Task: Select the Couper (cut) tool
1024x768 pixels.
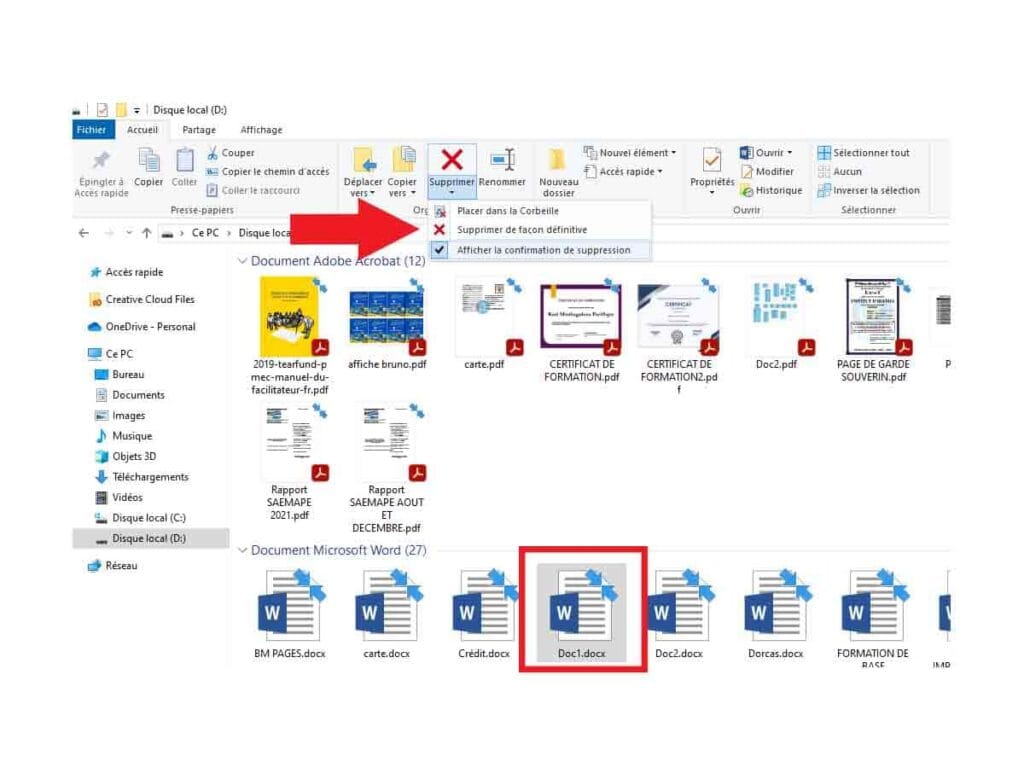Action: (x=232, y=152)
